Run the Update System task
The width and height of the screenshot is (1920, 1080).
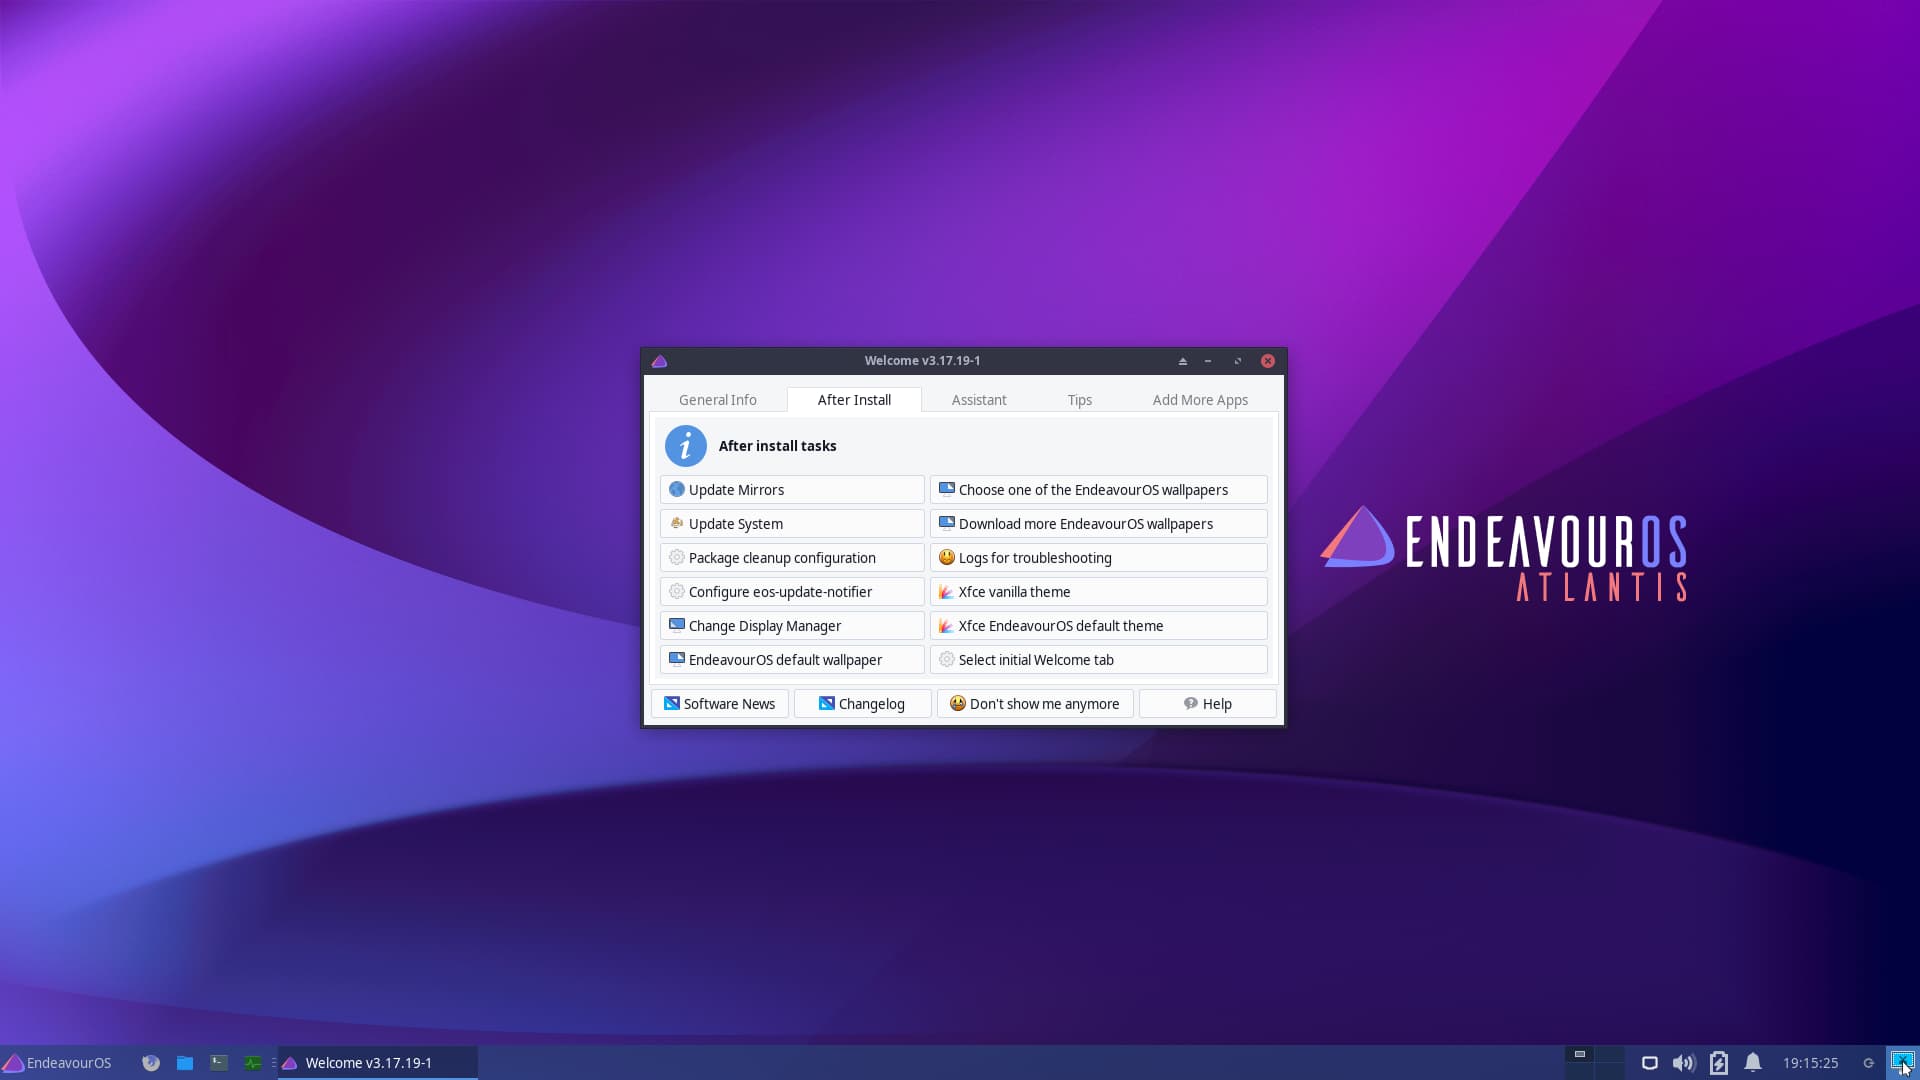[x=792, y=524]
